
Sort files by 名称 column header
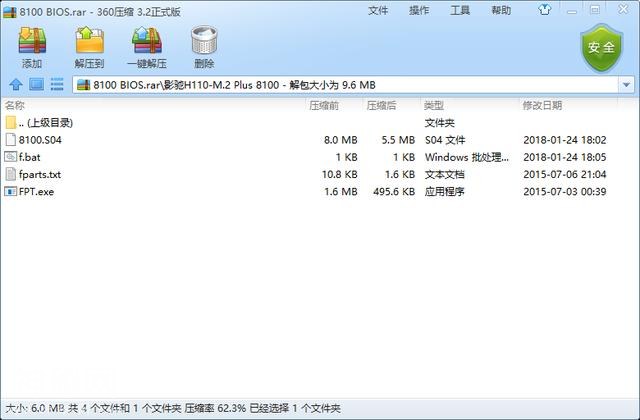[15, 105]
